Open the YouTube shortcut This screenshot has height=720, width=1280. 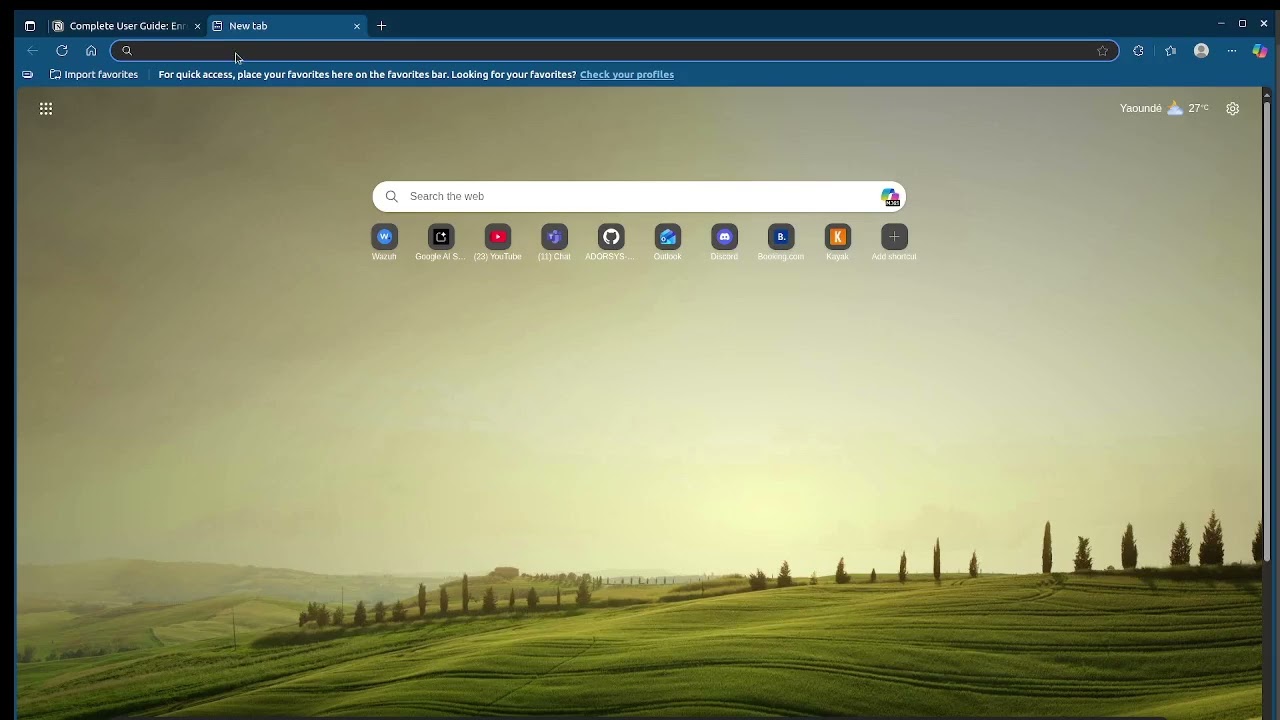click(x=498, y=243)
